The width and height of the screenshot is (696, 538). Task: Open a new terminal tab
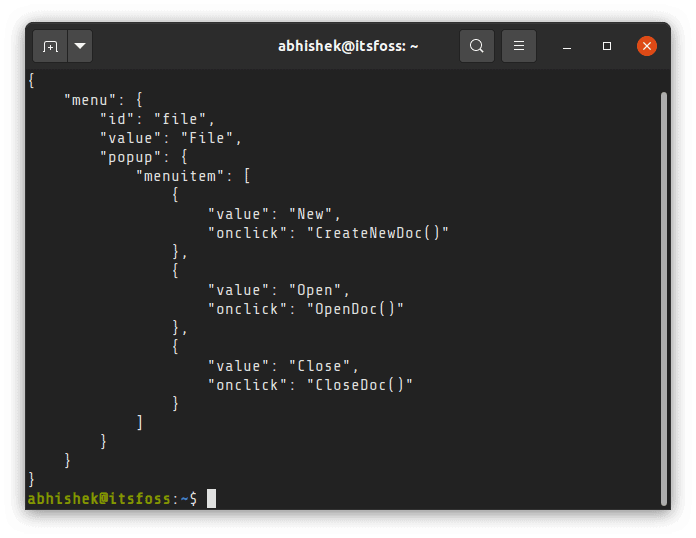point(50,46)
